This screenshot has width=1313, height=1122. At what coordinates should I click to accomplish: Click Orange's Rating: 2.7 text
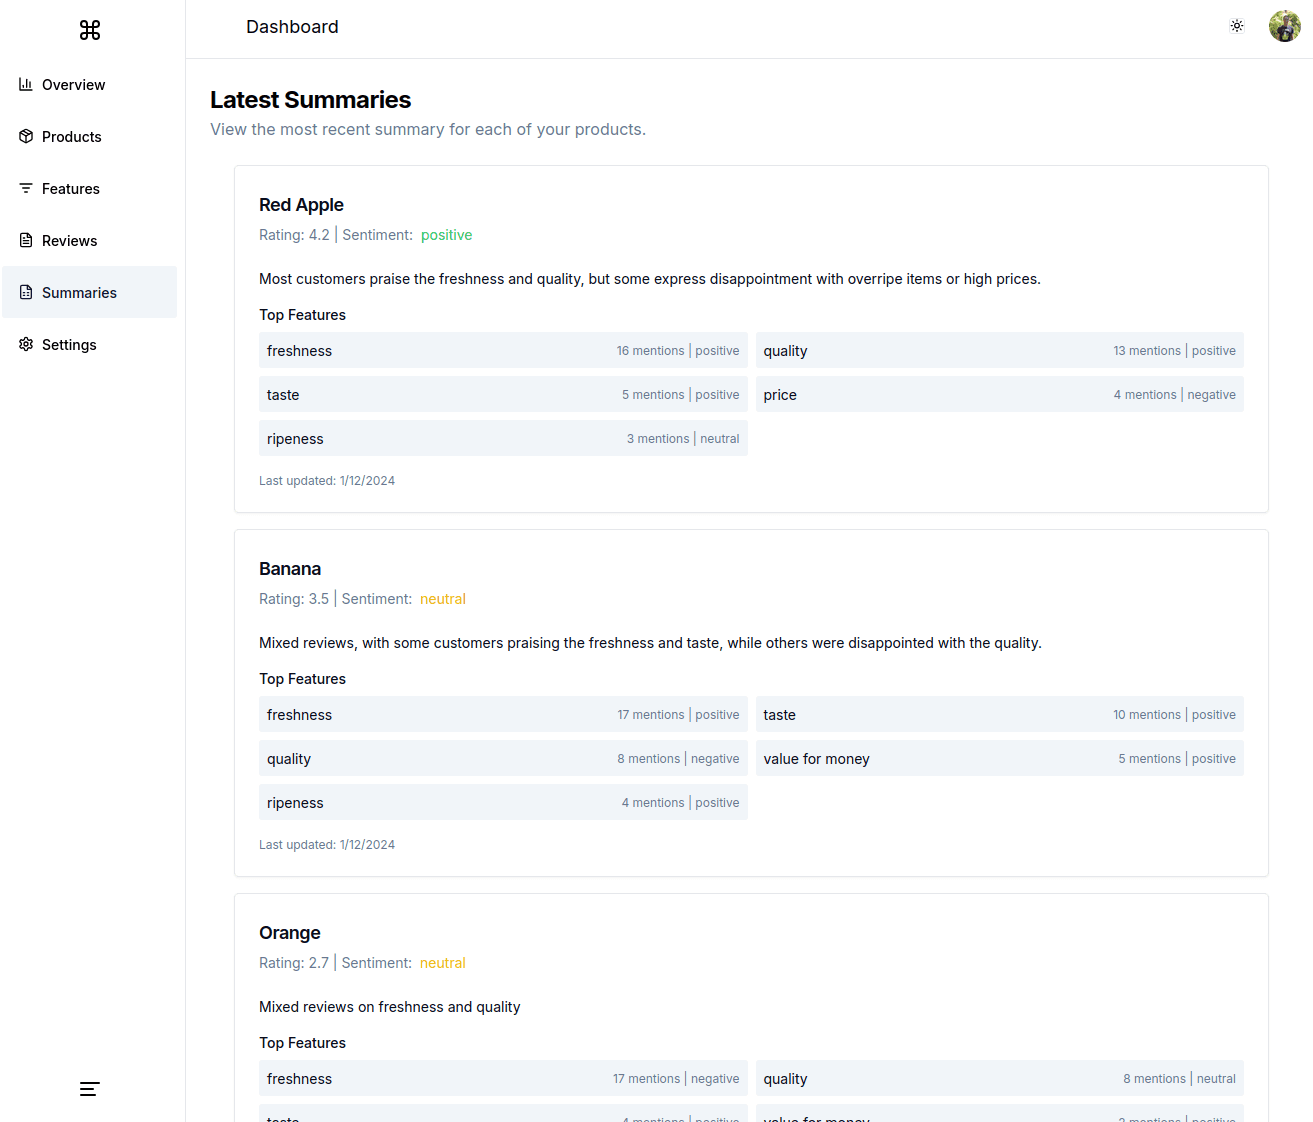[294, 963]
